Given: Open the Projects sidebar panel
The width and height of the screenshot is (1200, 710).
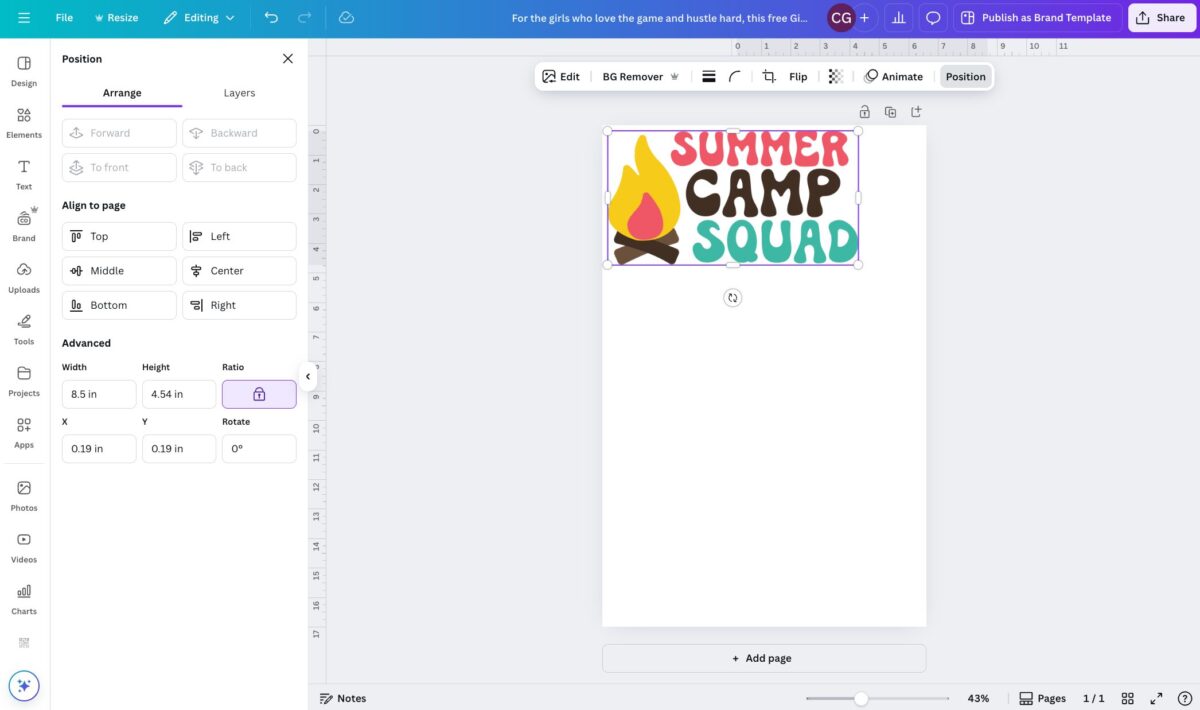Looking at the screenshot, I should (24, 381).
